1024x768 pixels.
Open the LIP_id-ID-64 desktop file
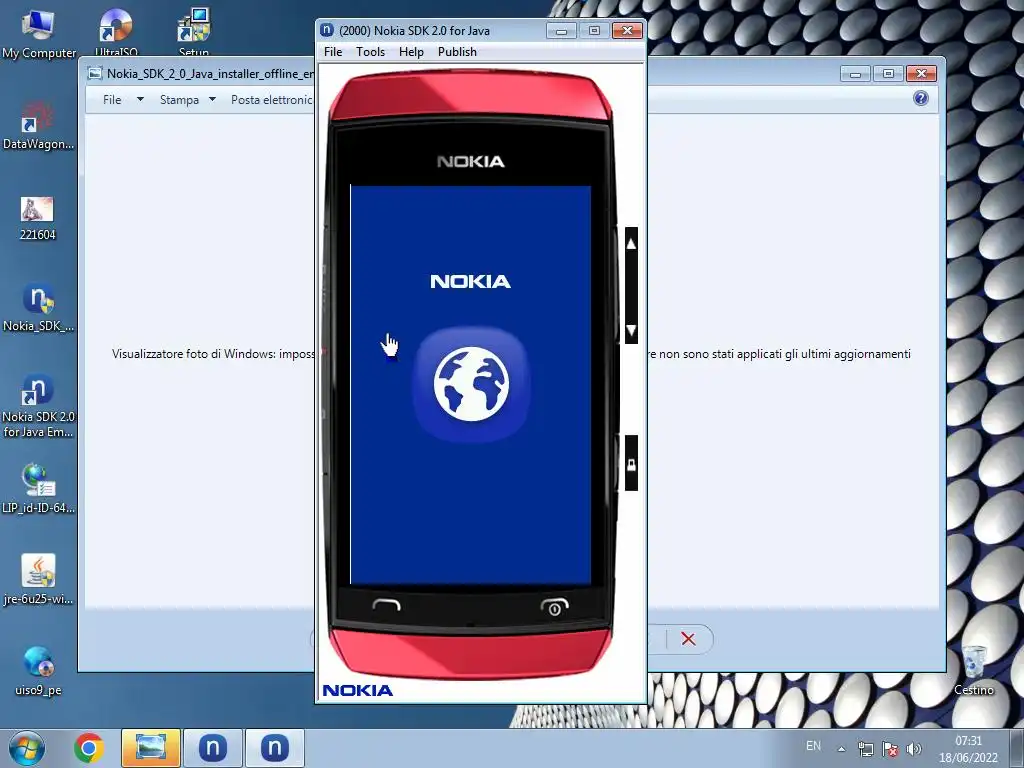(x=38, y=488)
